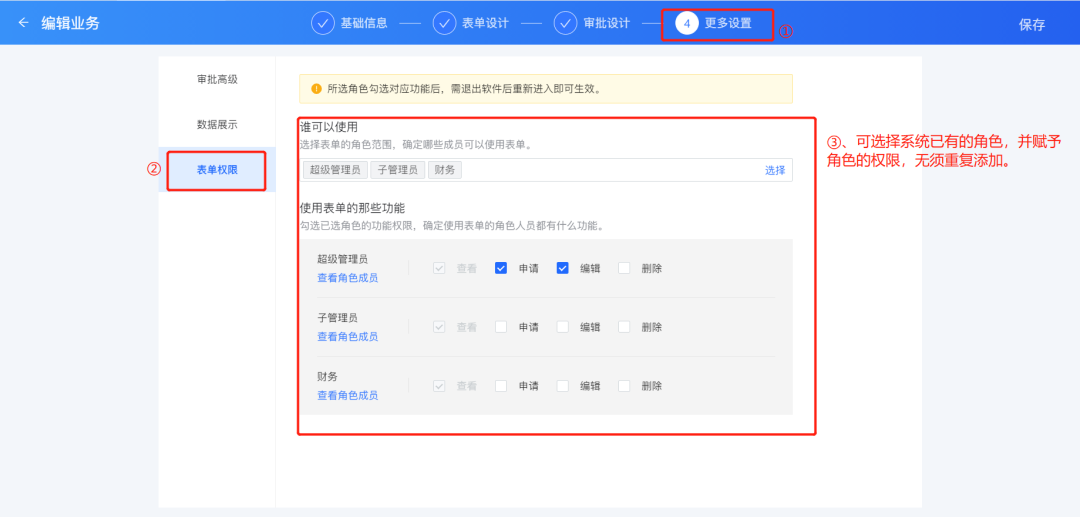The image size is (1080, 517).
Task: Click the 财务 tag in role field
Action: point(445,170)
